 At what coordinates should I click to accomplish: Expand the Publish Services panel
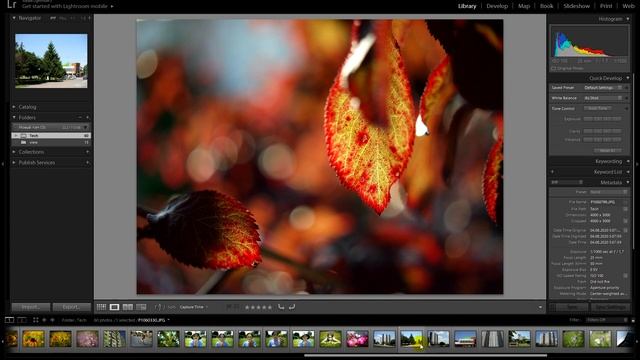14,162
